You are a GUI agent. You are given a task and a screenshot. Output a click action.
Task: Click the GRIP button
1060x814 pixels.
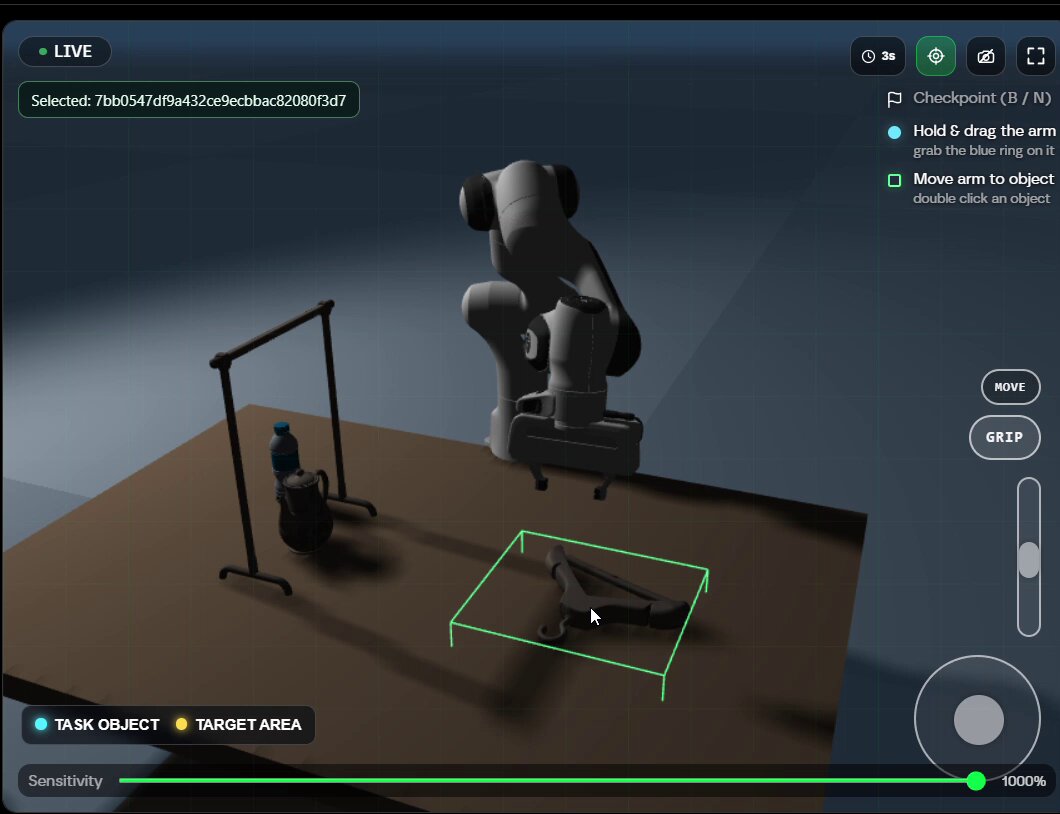(1004, 437)
